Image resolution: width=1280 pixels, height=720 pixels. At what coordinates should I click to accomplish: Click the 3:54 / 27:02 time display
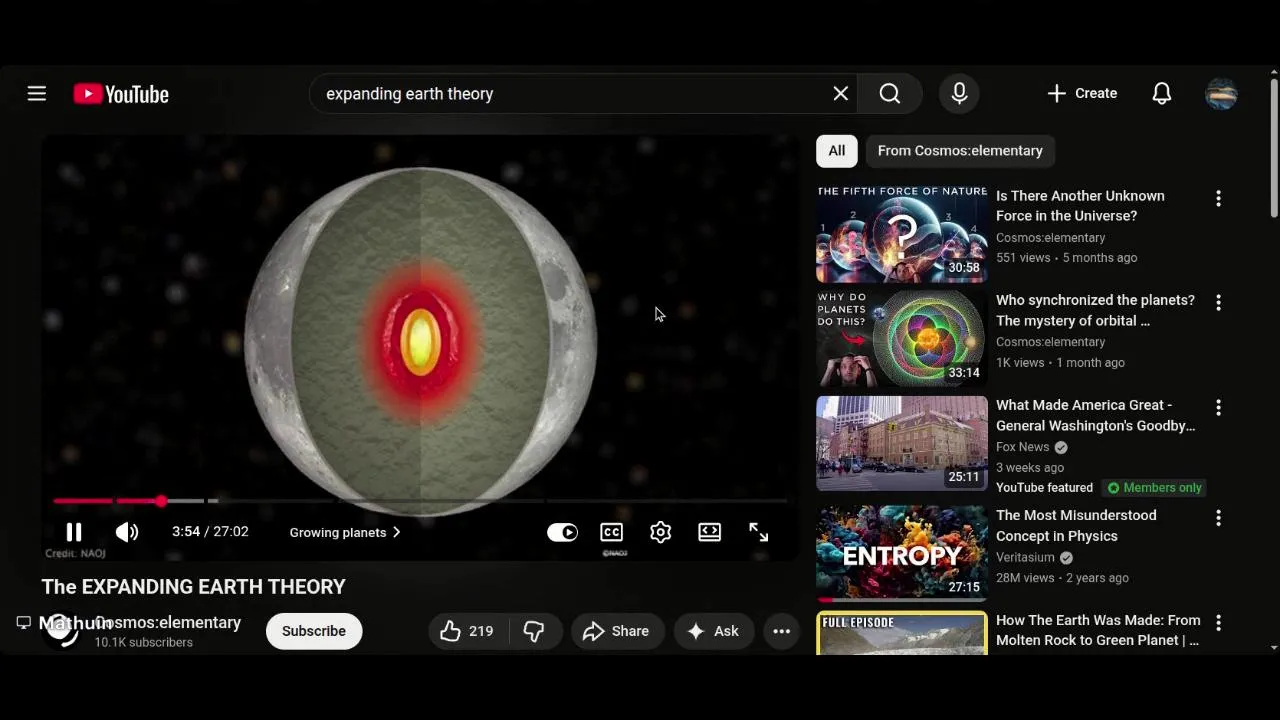click(210, 532)
